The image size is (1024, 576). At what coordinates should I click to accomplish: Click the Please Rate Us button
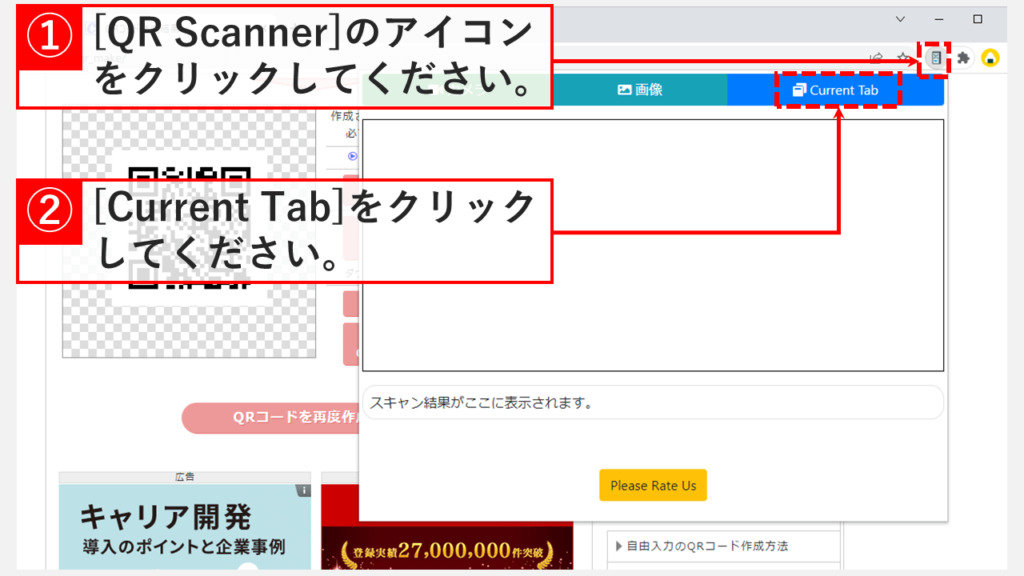click(653, 485)
